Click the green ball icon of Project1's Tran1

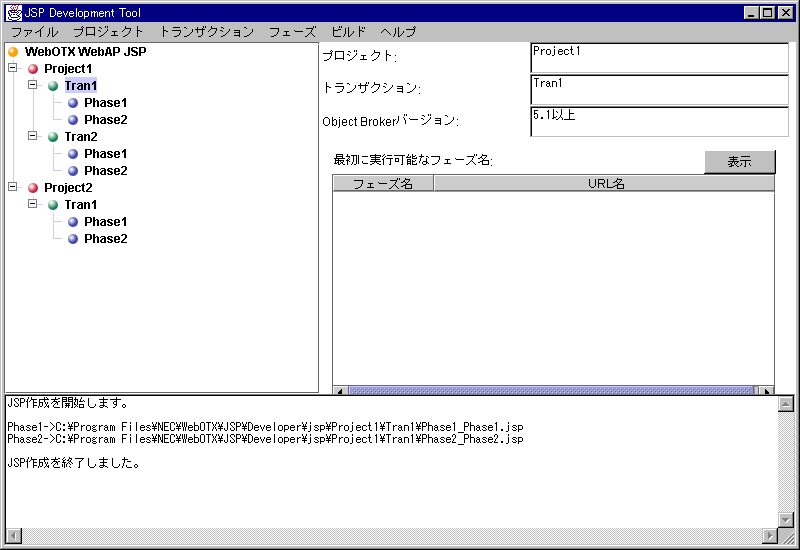[x=53, y=86]
